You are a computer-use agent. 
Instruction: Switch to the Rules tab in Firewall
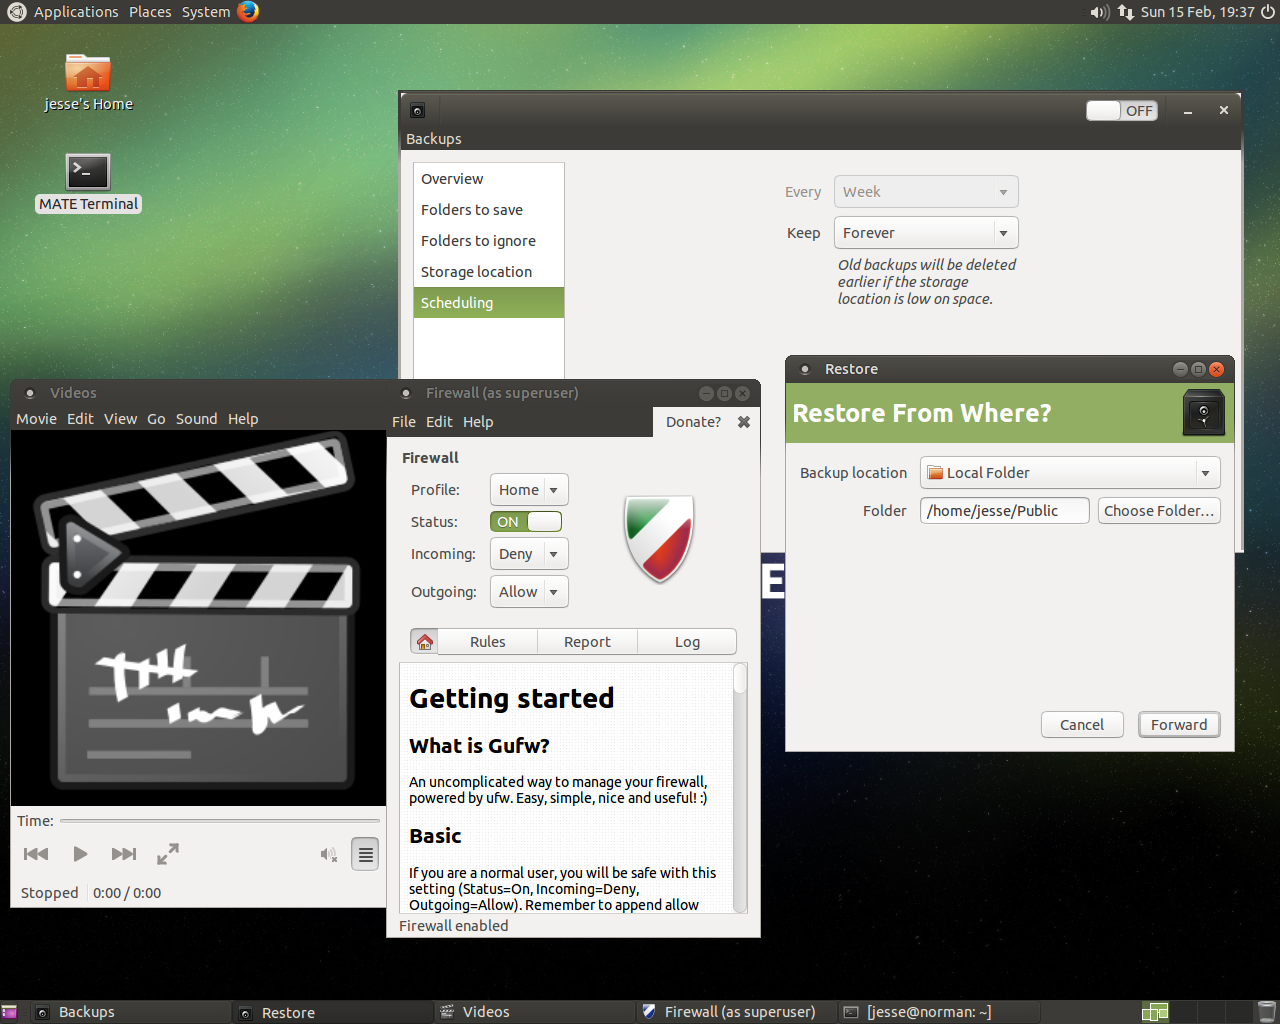pyautogui.click(x=488, y=642)
